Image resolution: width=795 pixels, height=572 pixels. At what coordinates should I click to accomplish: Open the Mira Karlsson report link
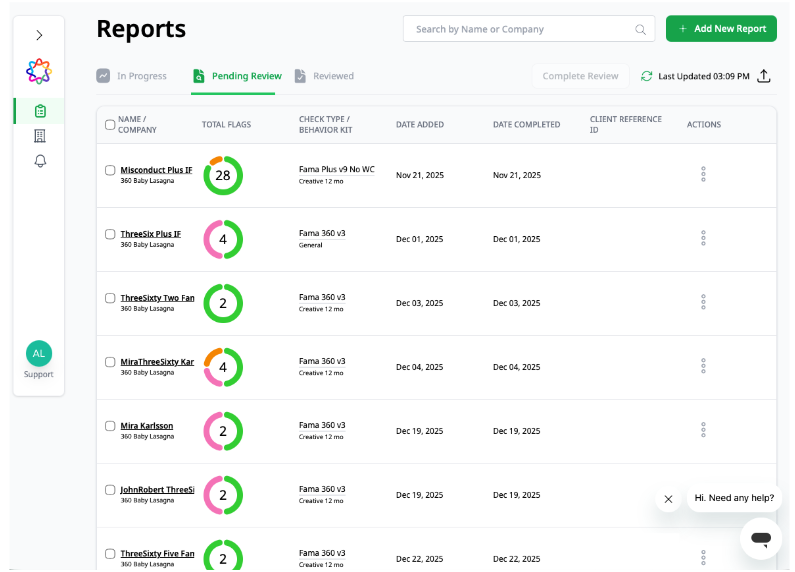[x=147, y=425]
